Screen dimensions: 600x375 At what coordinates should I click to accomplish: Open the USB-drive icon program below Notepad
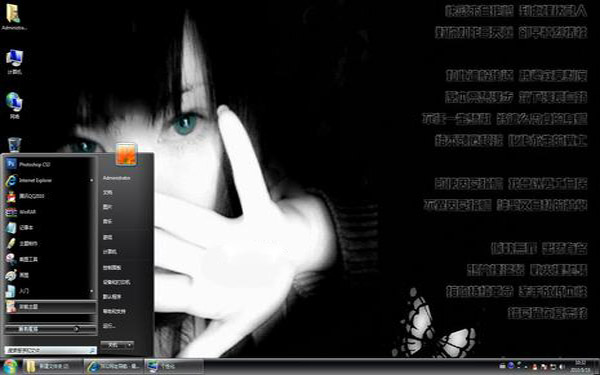[x=50, y=243]
